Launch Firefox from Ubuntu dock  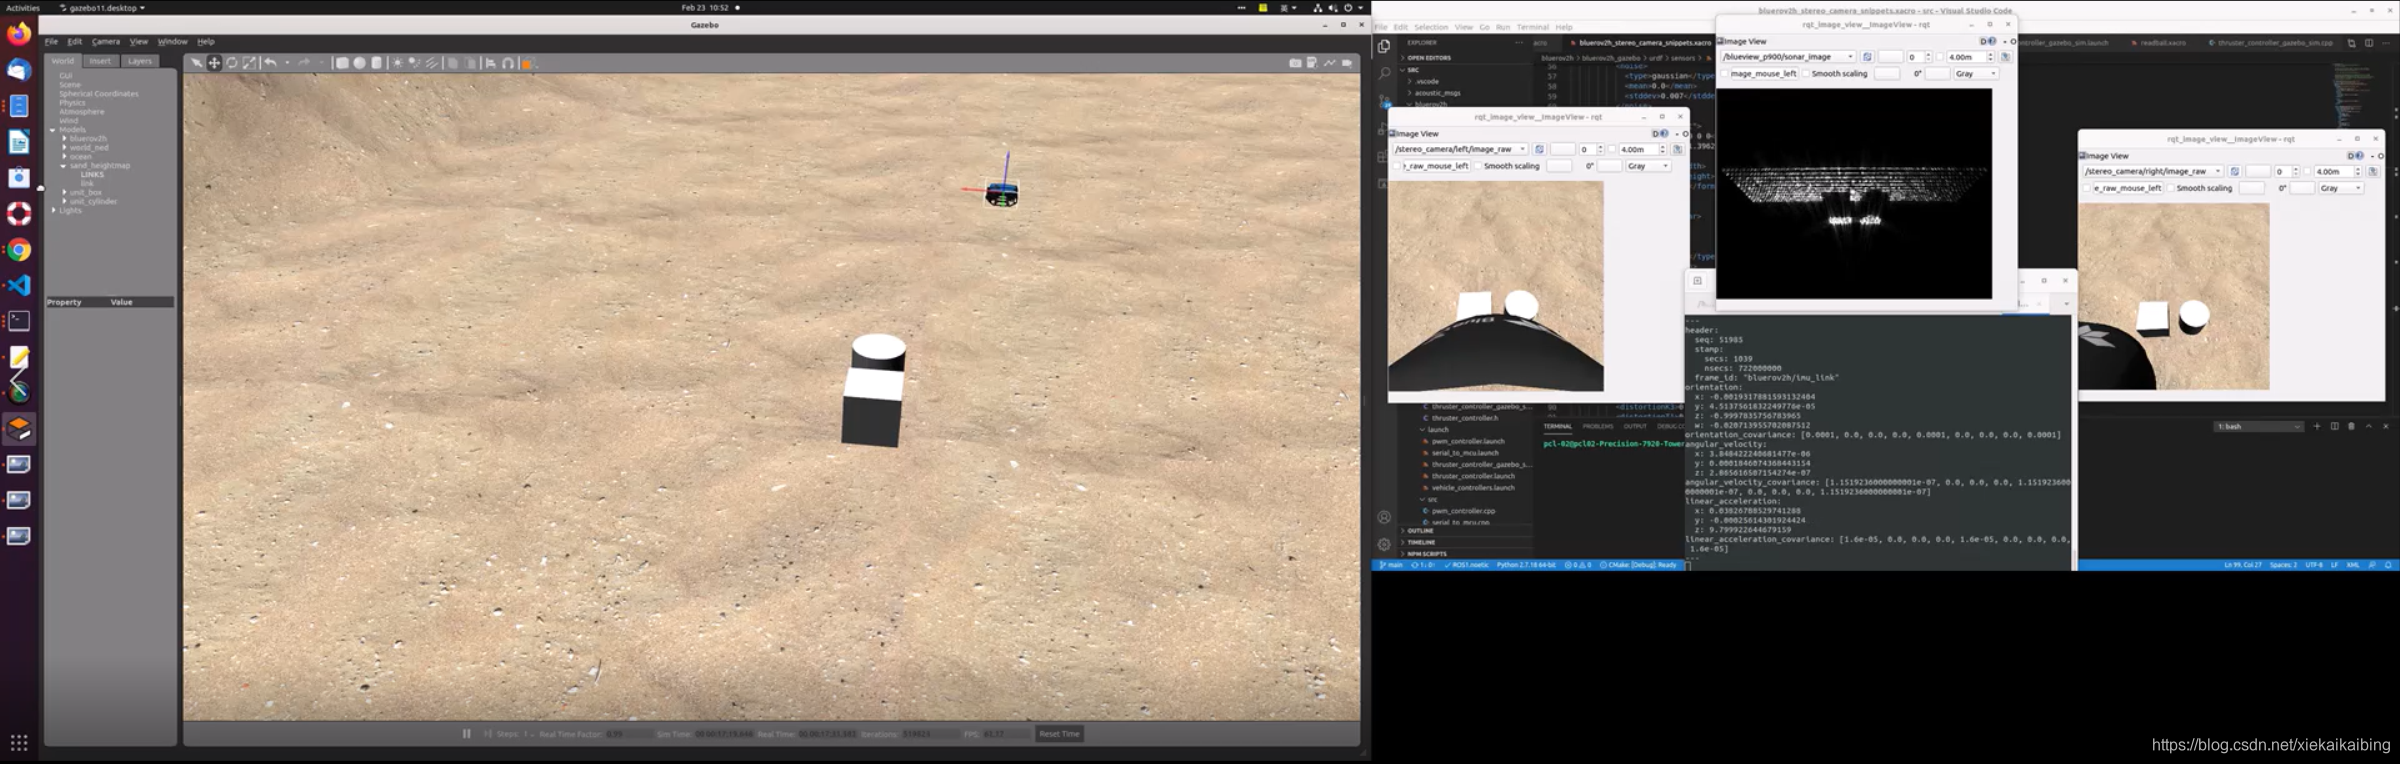tap(19, 33)
